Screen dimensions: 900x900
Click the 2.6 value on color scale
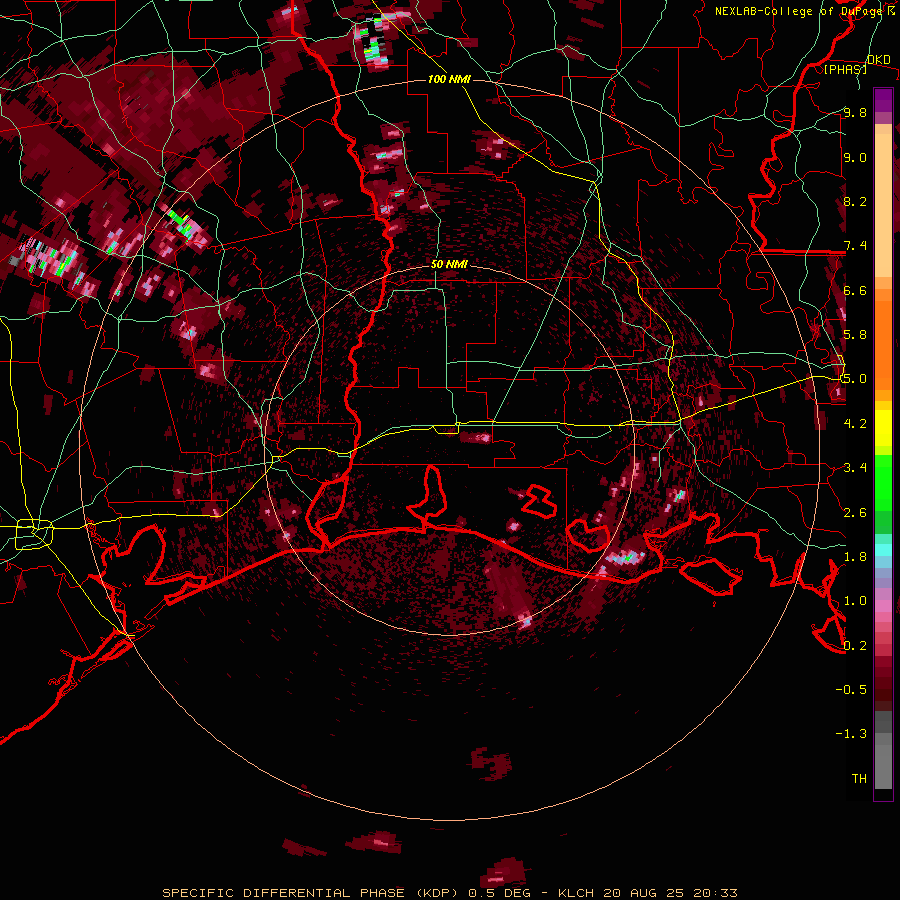pos(855,513)
